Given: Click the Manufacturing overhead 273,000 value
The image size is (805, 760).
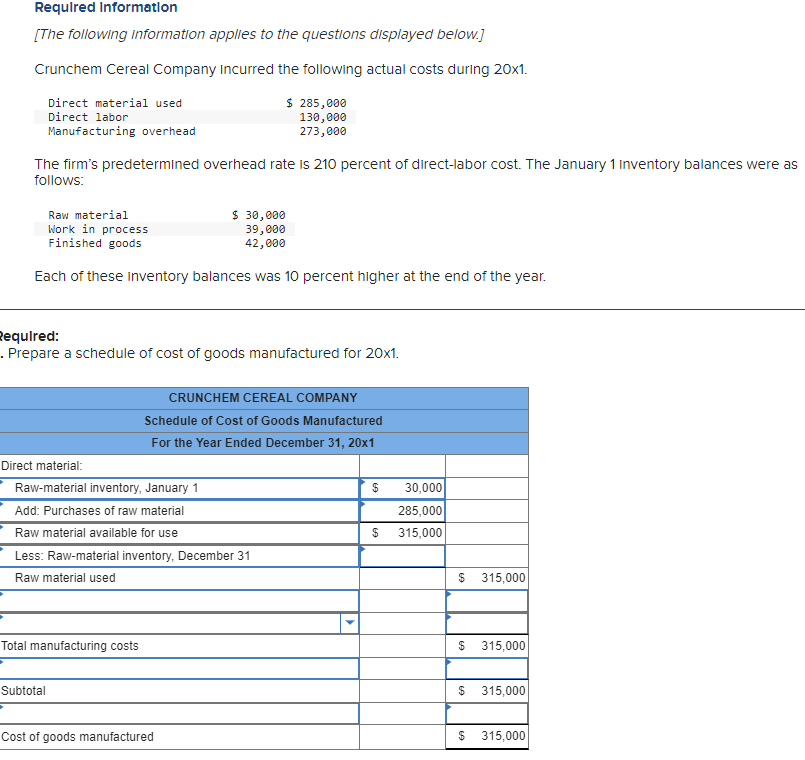Looking at the screenshot, I should (x=323, y=131).
